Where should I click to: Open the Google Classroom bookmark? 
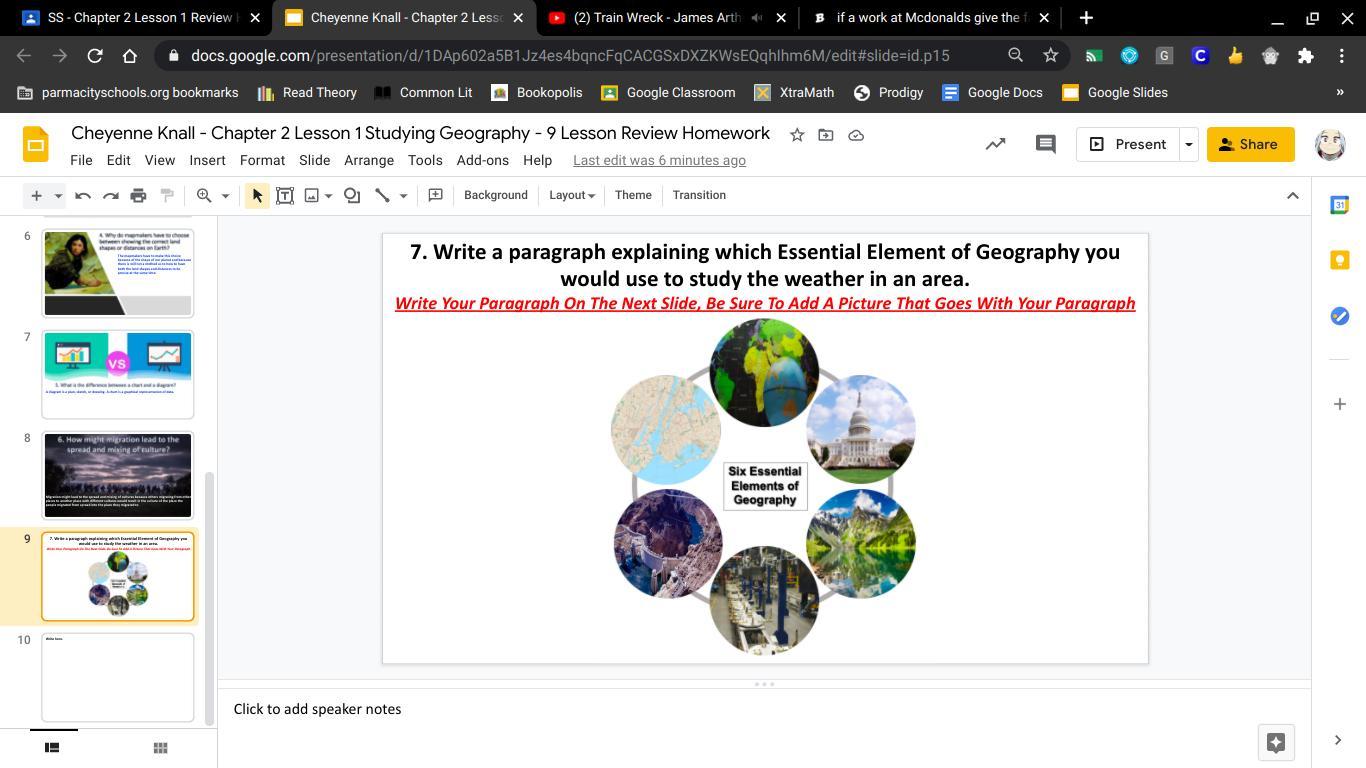pyautogui.click(x=668, y=92)
